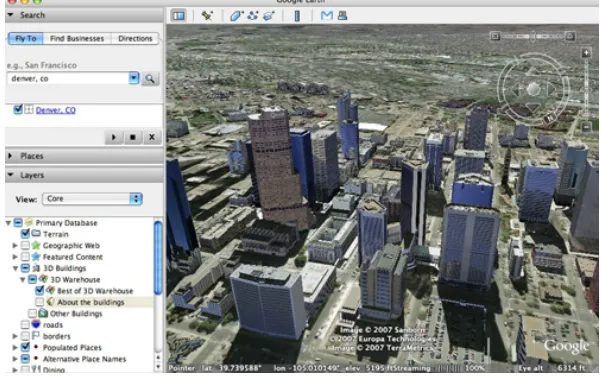601x376 pixels.
Task: Click the Layers scrollbar down arrow
Action: click(x=158, y=367)
